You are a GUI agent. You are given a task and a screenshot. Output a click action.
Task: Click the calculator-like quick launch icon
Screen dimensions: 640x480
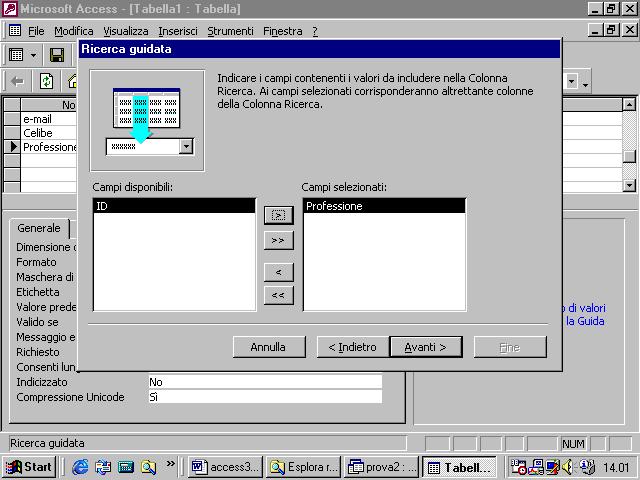pos(126,467)
